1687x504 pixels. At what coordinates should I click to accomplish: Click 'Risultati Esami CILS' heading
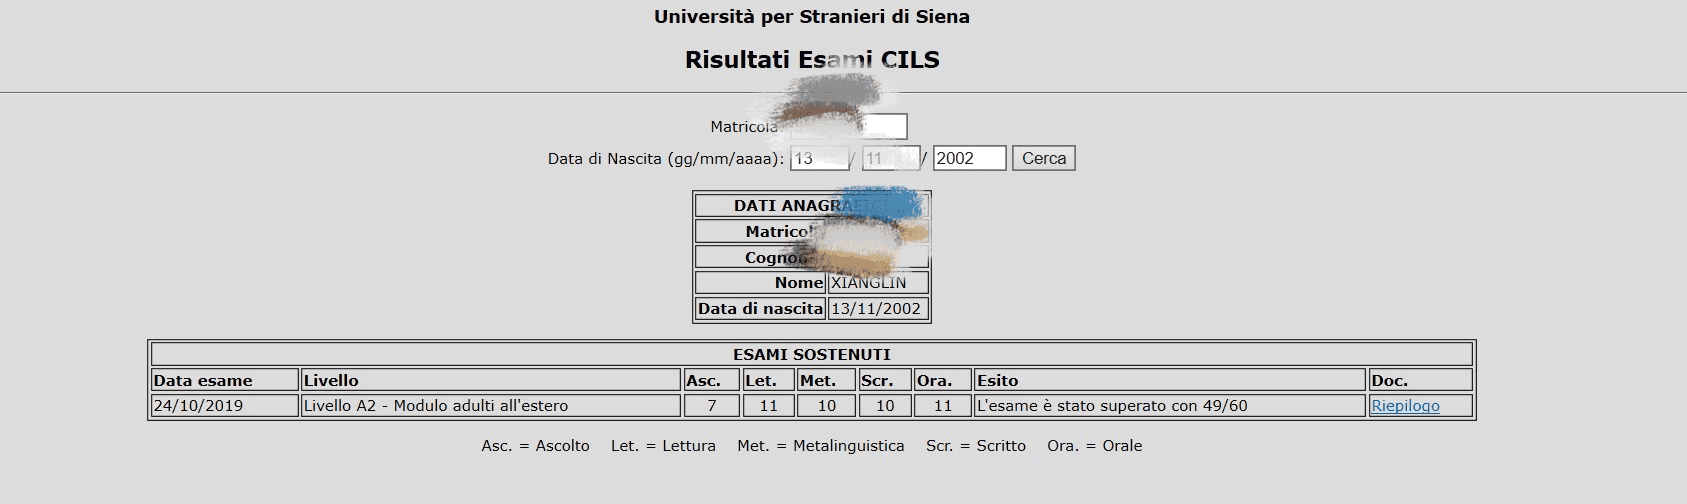click(812, 60)
